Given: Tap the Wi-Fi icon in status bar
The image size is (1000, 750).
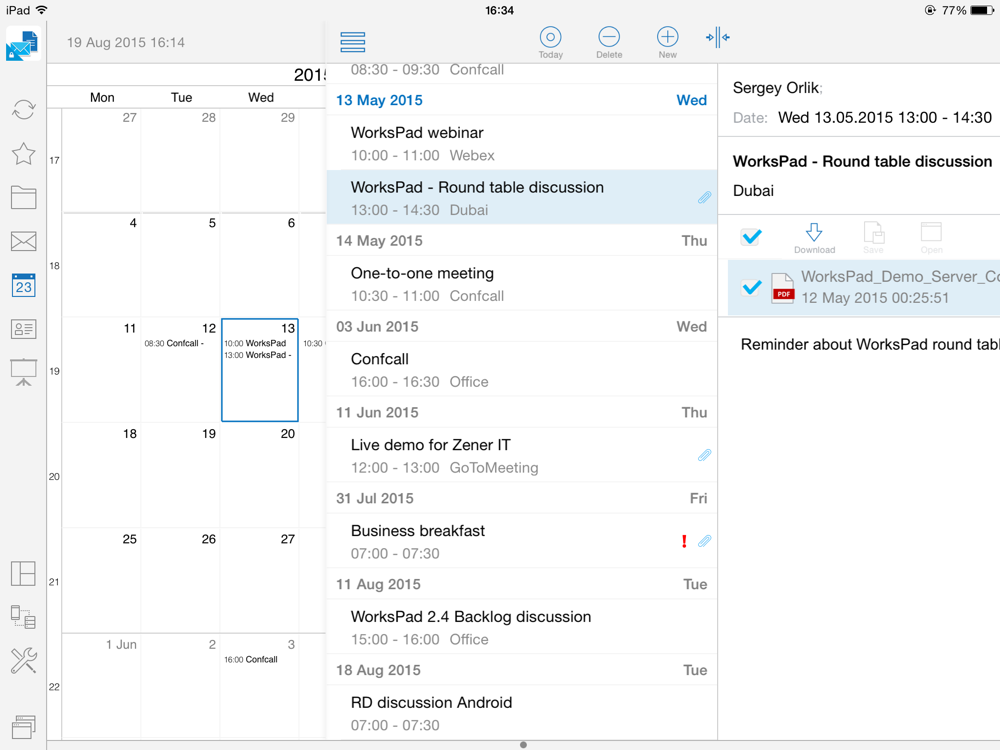Looking at the screenshot, I should click(42, 10).
